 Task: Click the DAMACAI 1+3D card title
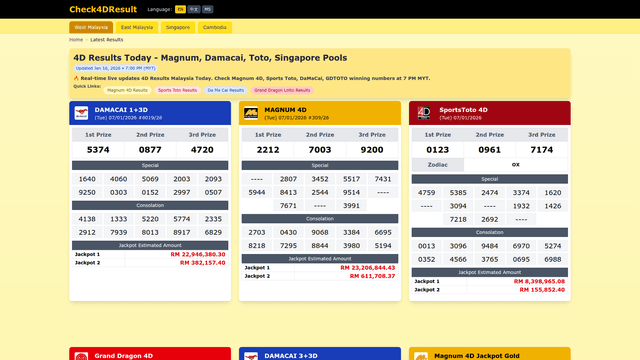pyautogui.click(x=121, y=110)
